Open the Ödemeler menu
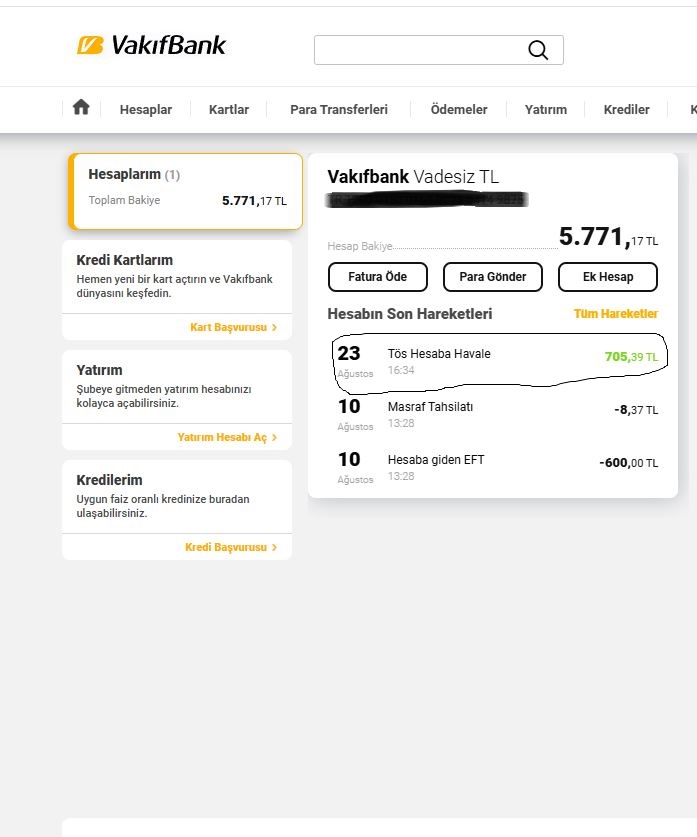697x837 pixels. (459, 109)
